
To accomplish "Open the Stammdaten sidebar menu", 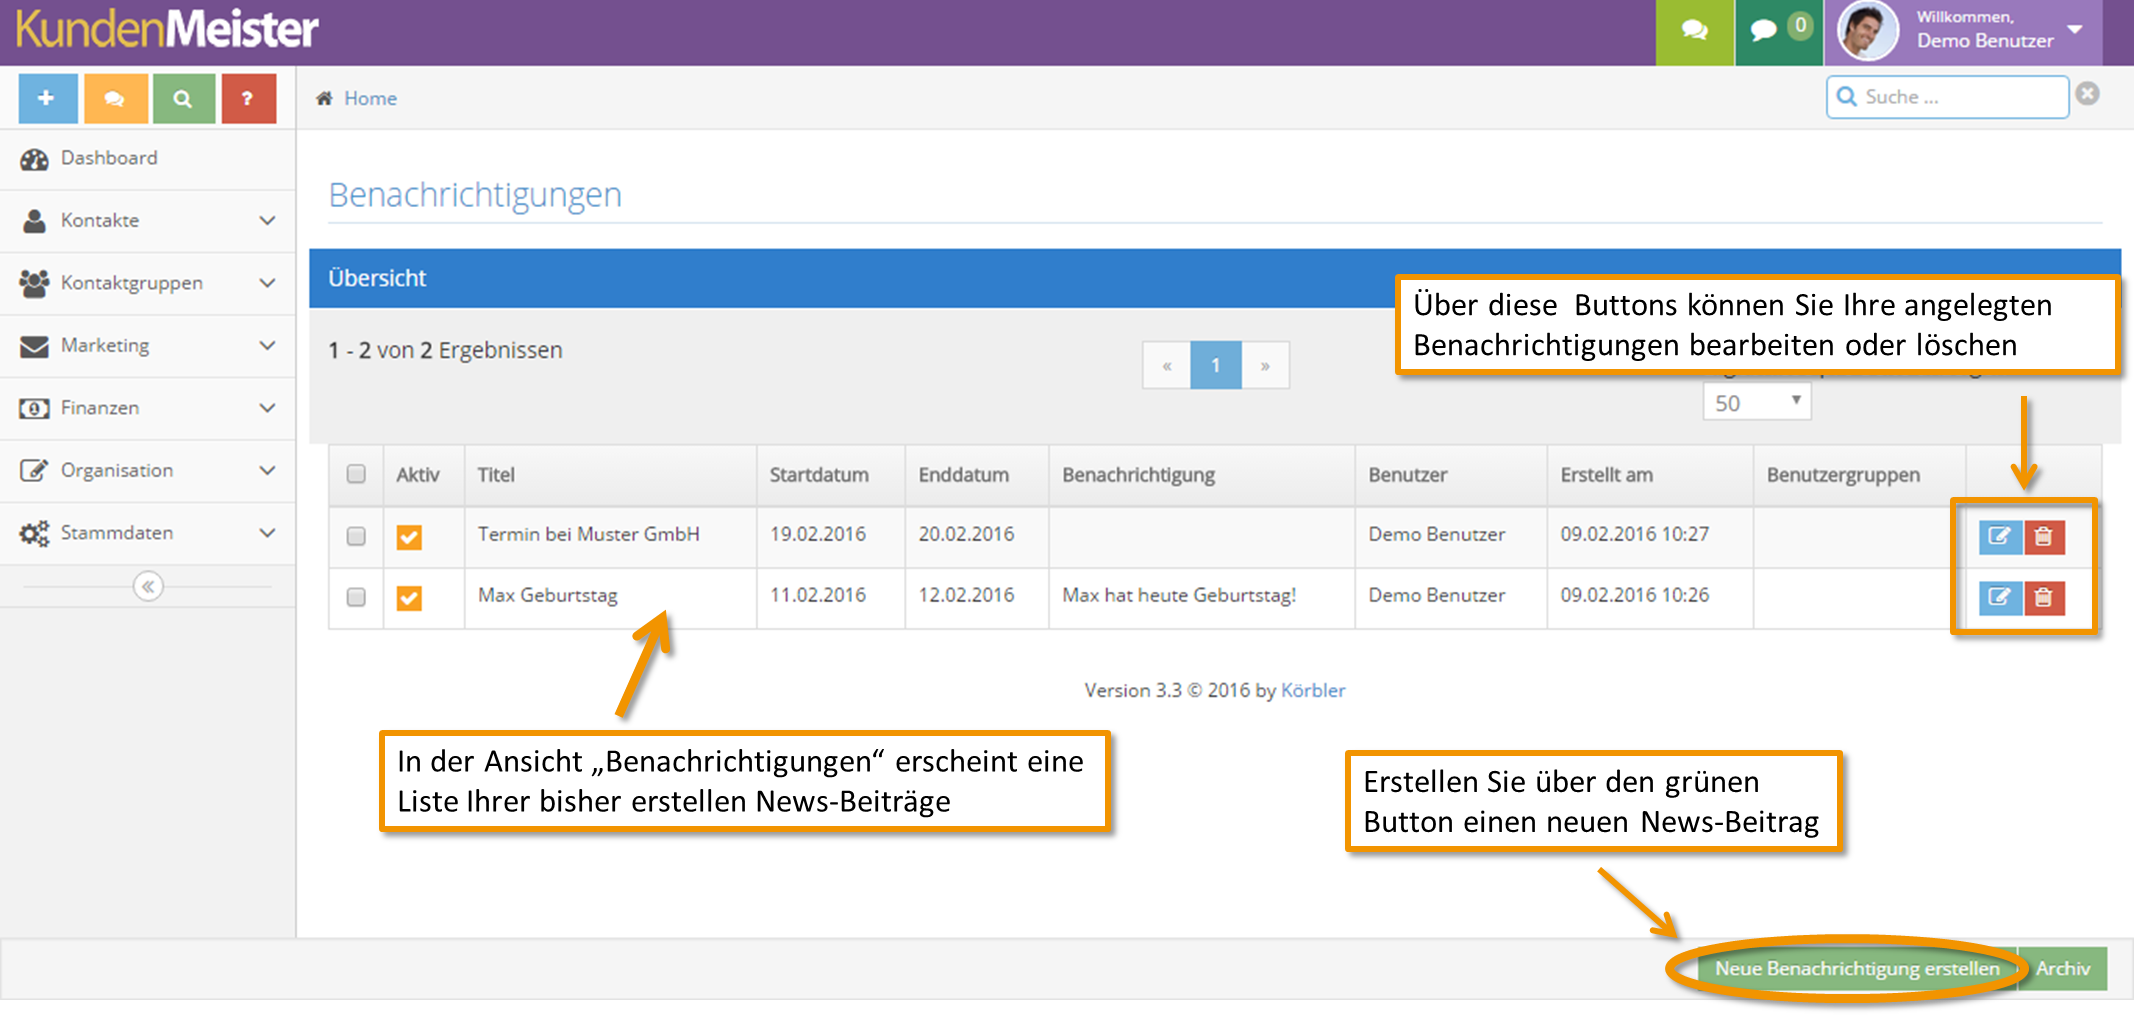I will (x=148, y=533).
